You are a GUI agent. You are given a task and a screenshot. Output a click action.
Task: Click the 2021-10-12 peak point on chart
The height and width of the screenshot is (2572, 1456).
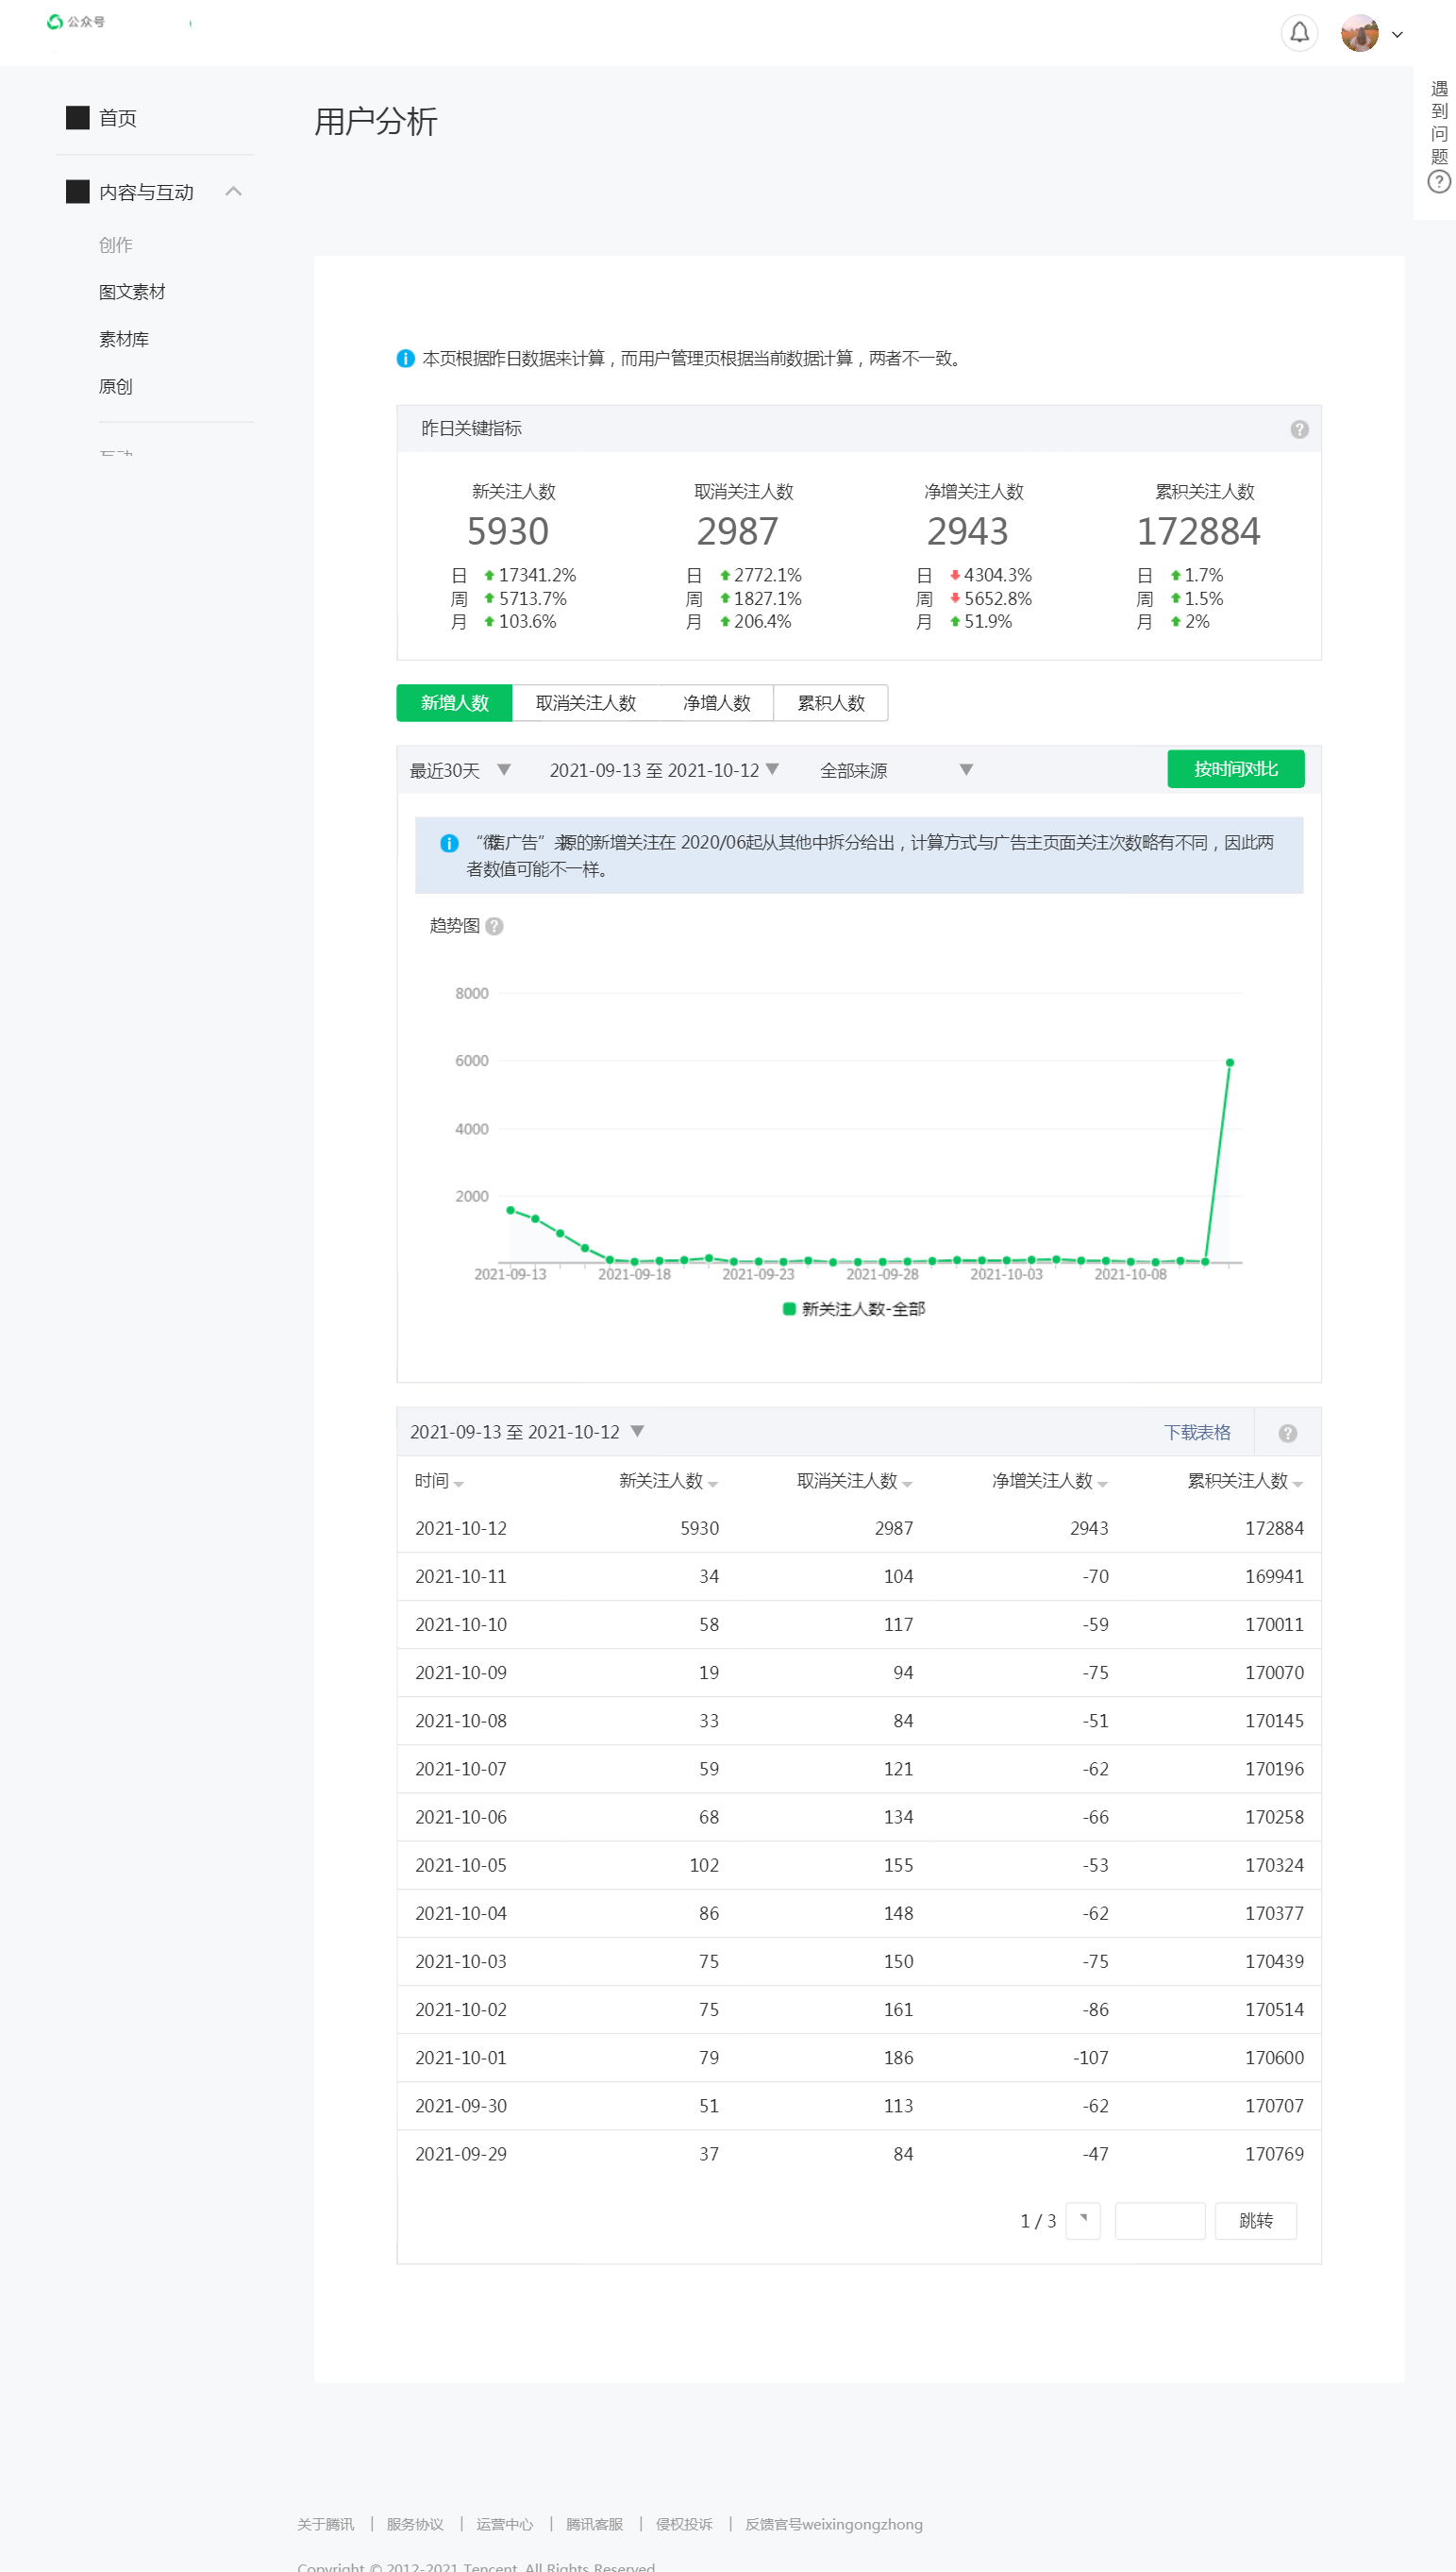pos(1229,1063)
